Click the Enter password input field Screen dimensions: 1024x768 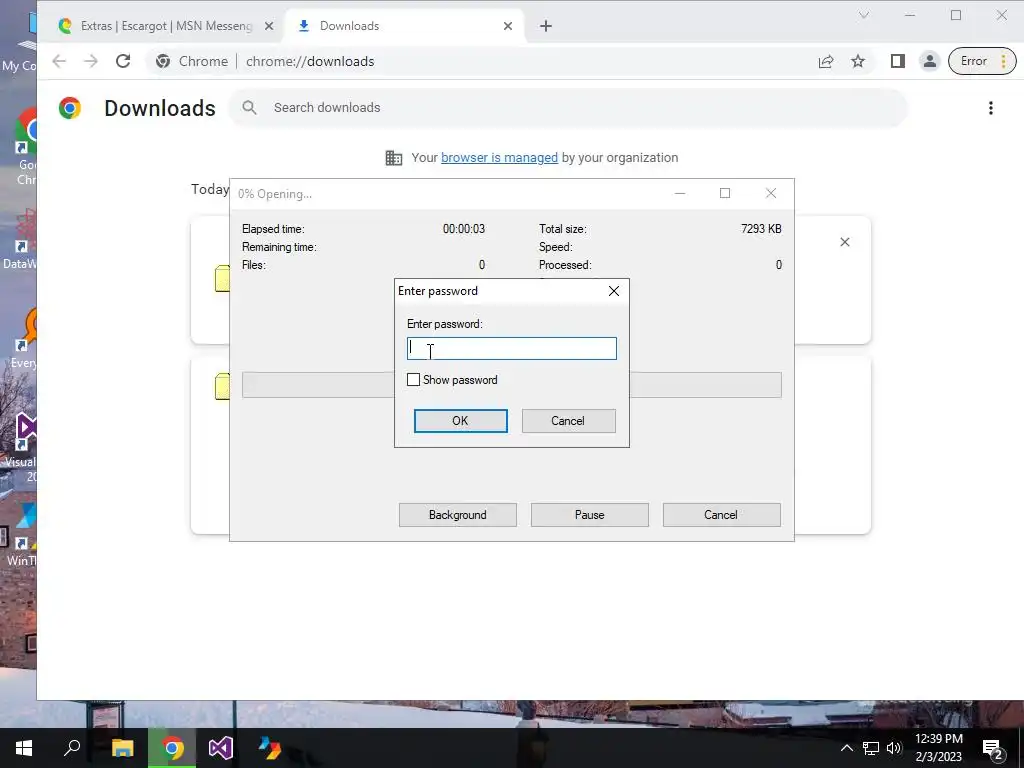click(x=511, y=349)
